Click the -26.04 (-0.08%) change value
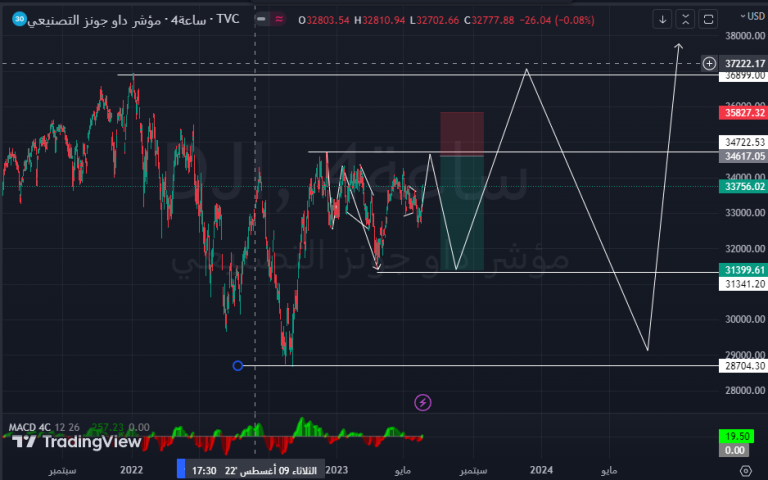 point(557,20)
